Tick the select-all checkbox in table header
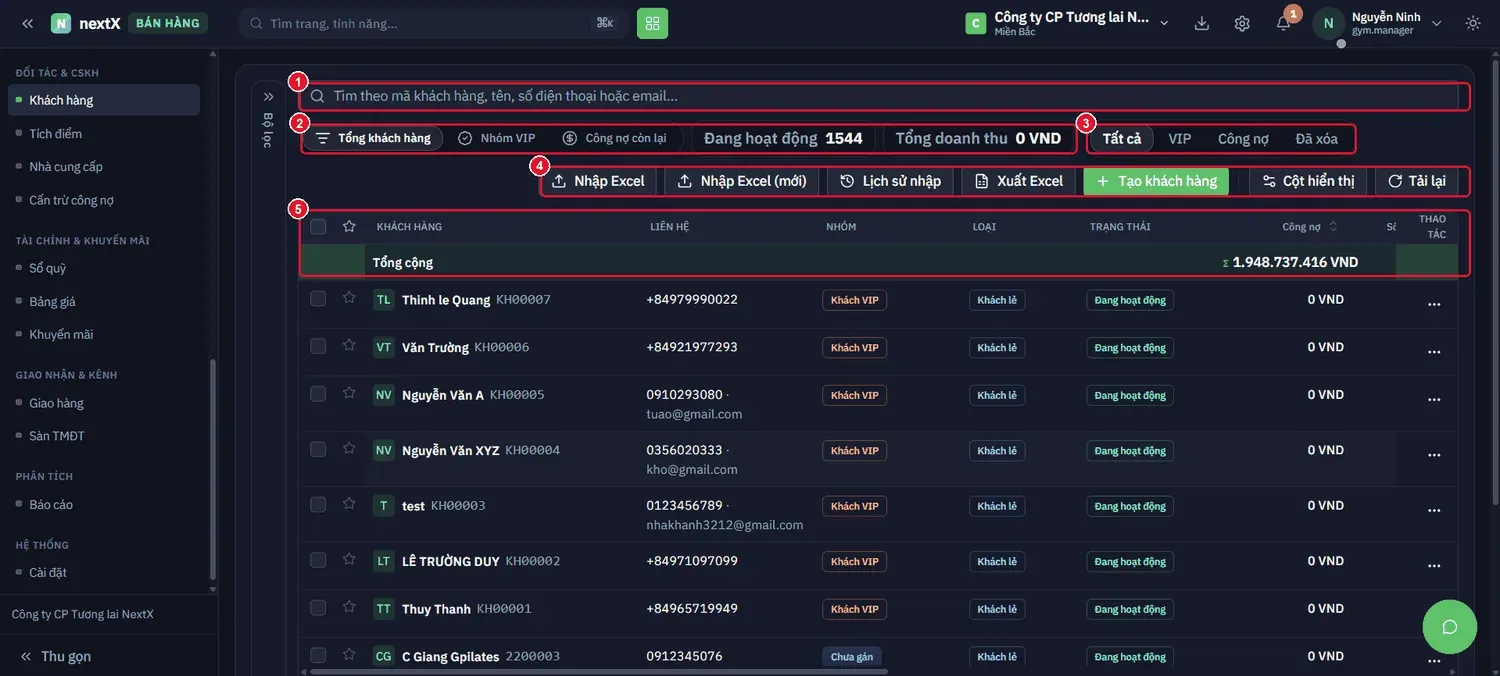 tap(318, 226)
